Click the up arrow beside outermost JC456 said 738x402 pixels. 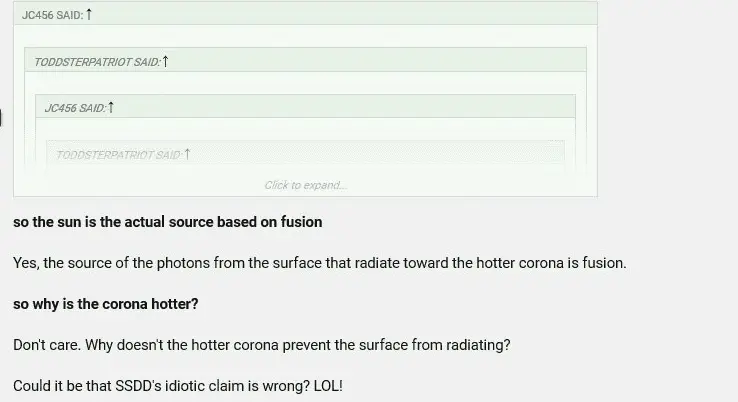pyautogui.click(x=89, y=14)
